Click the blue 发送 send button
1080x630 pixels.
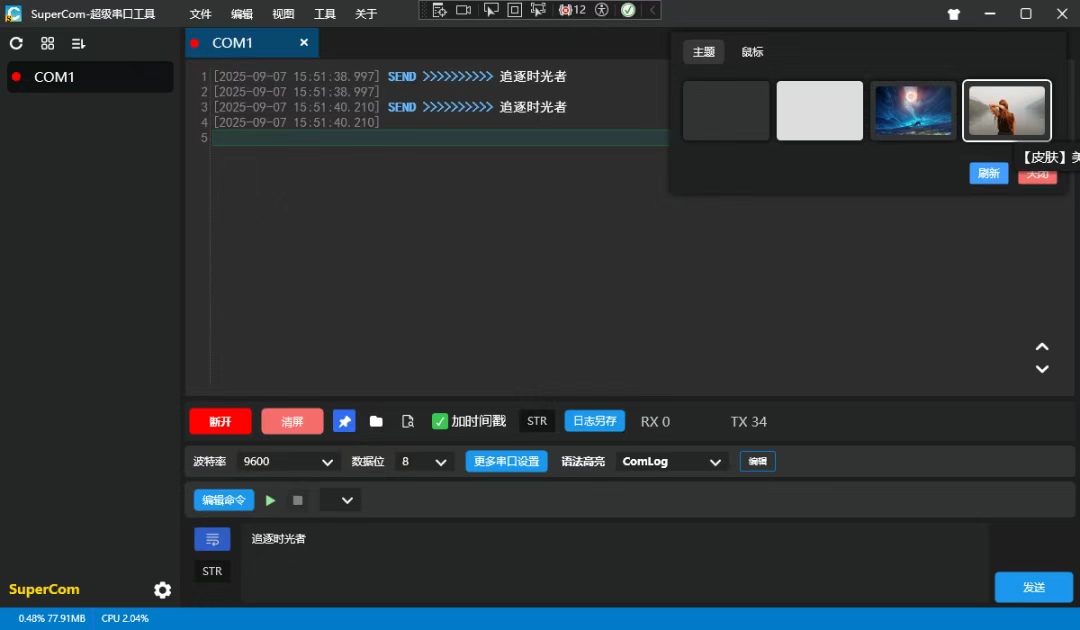pos(1033,587)
